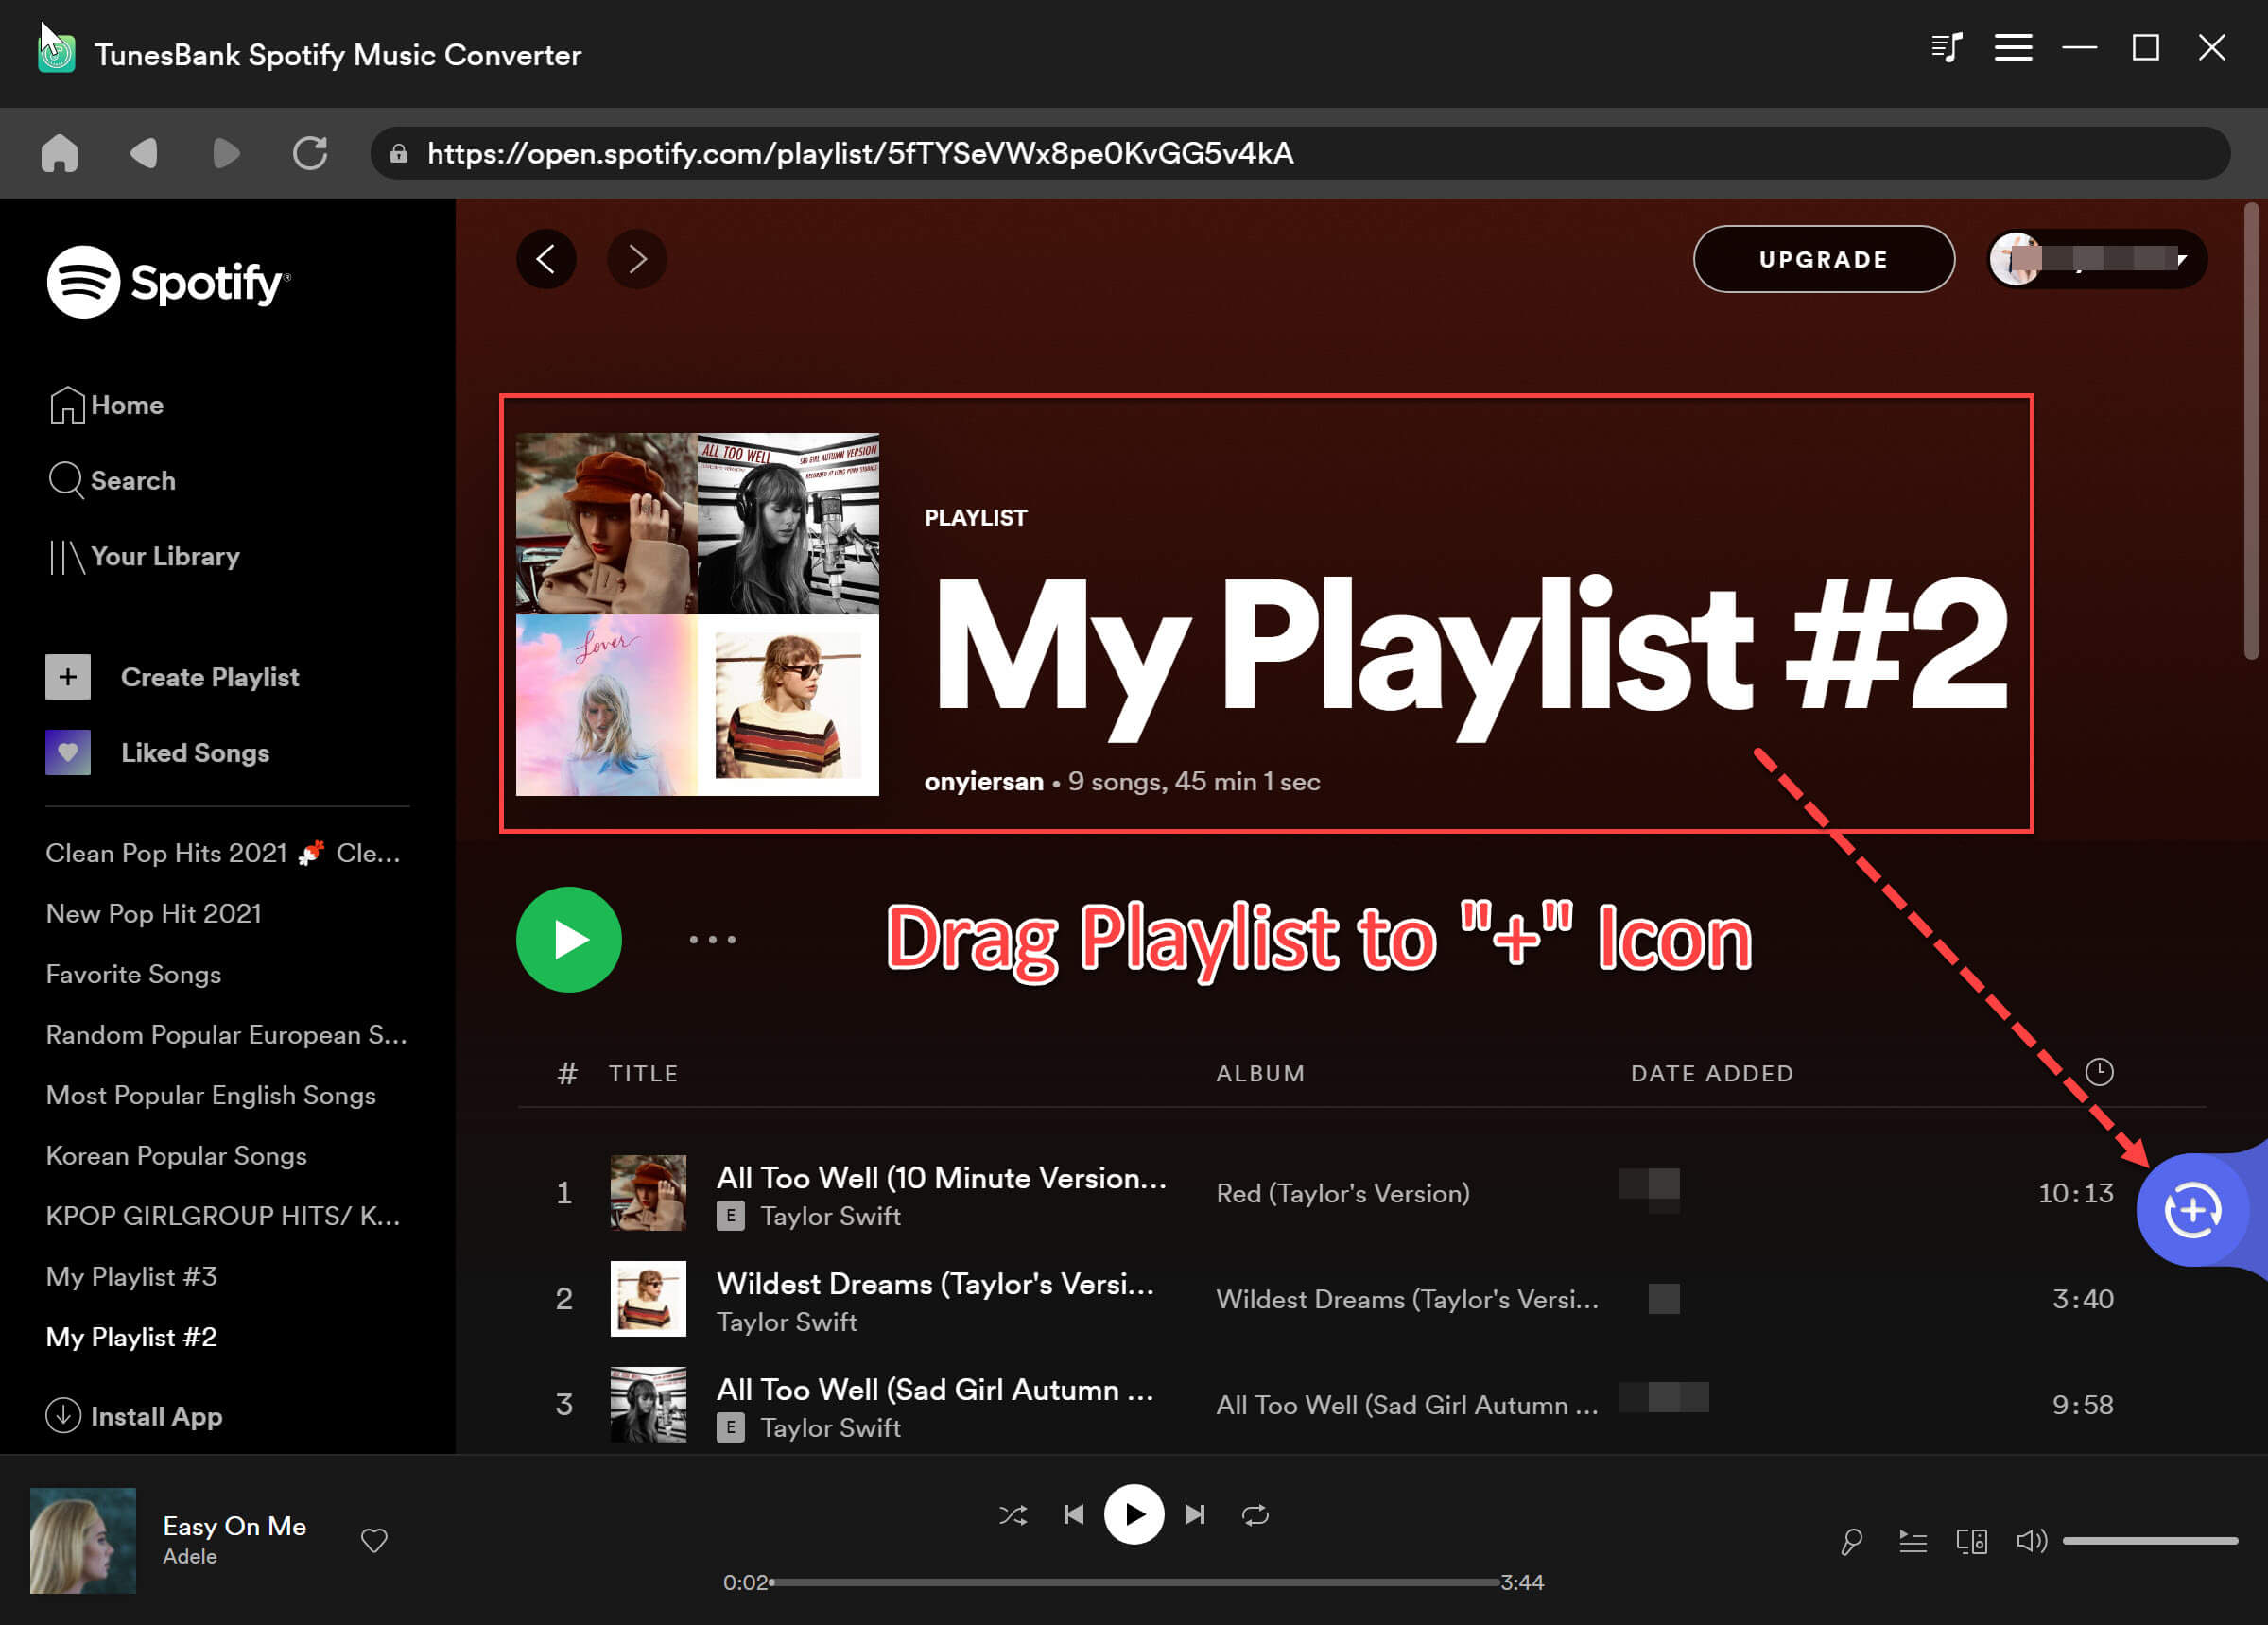This screenshot has height=1625, width=2268.
Task: Open Home in Spotify sidebar
Action: [x=106, y=405]
